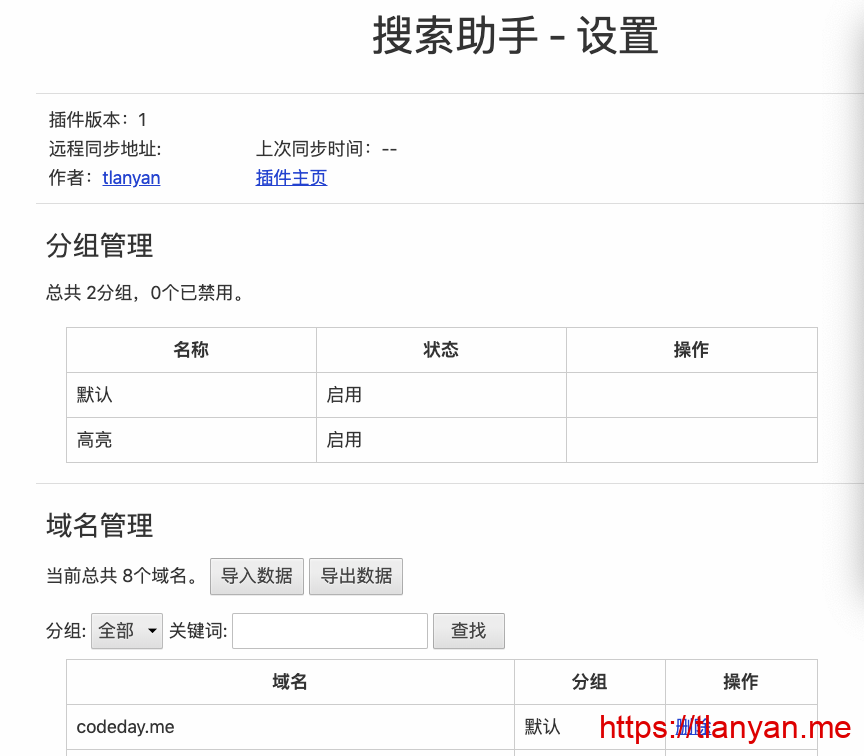Click the 域名 column header

coord(290,682)
